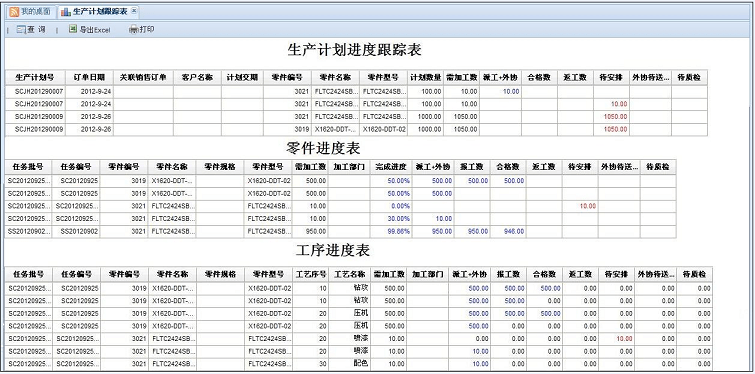The width and height of the screenshot is (755, 374).
Task: Sort by 生产计划号 column header
Action: pos(34,77)
